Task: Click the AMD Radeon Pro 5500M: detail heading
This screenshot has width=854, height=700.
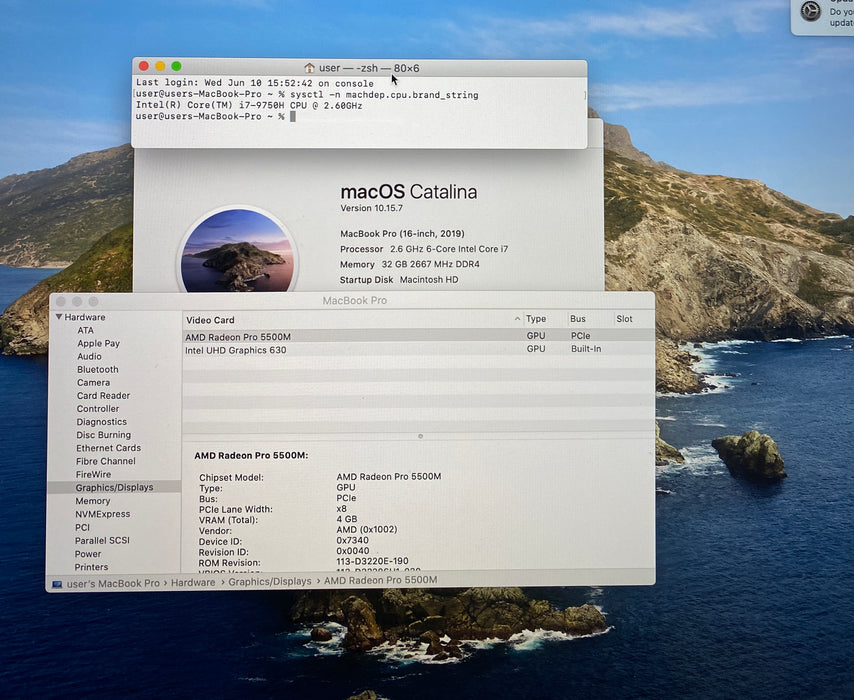Action: click(x=251, y=455)
